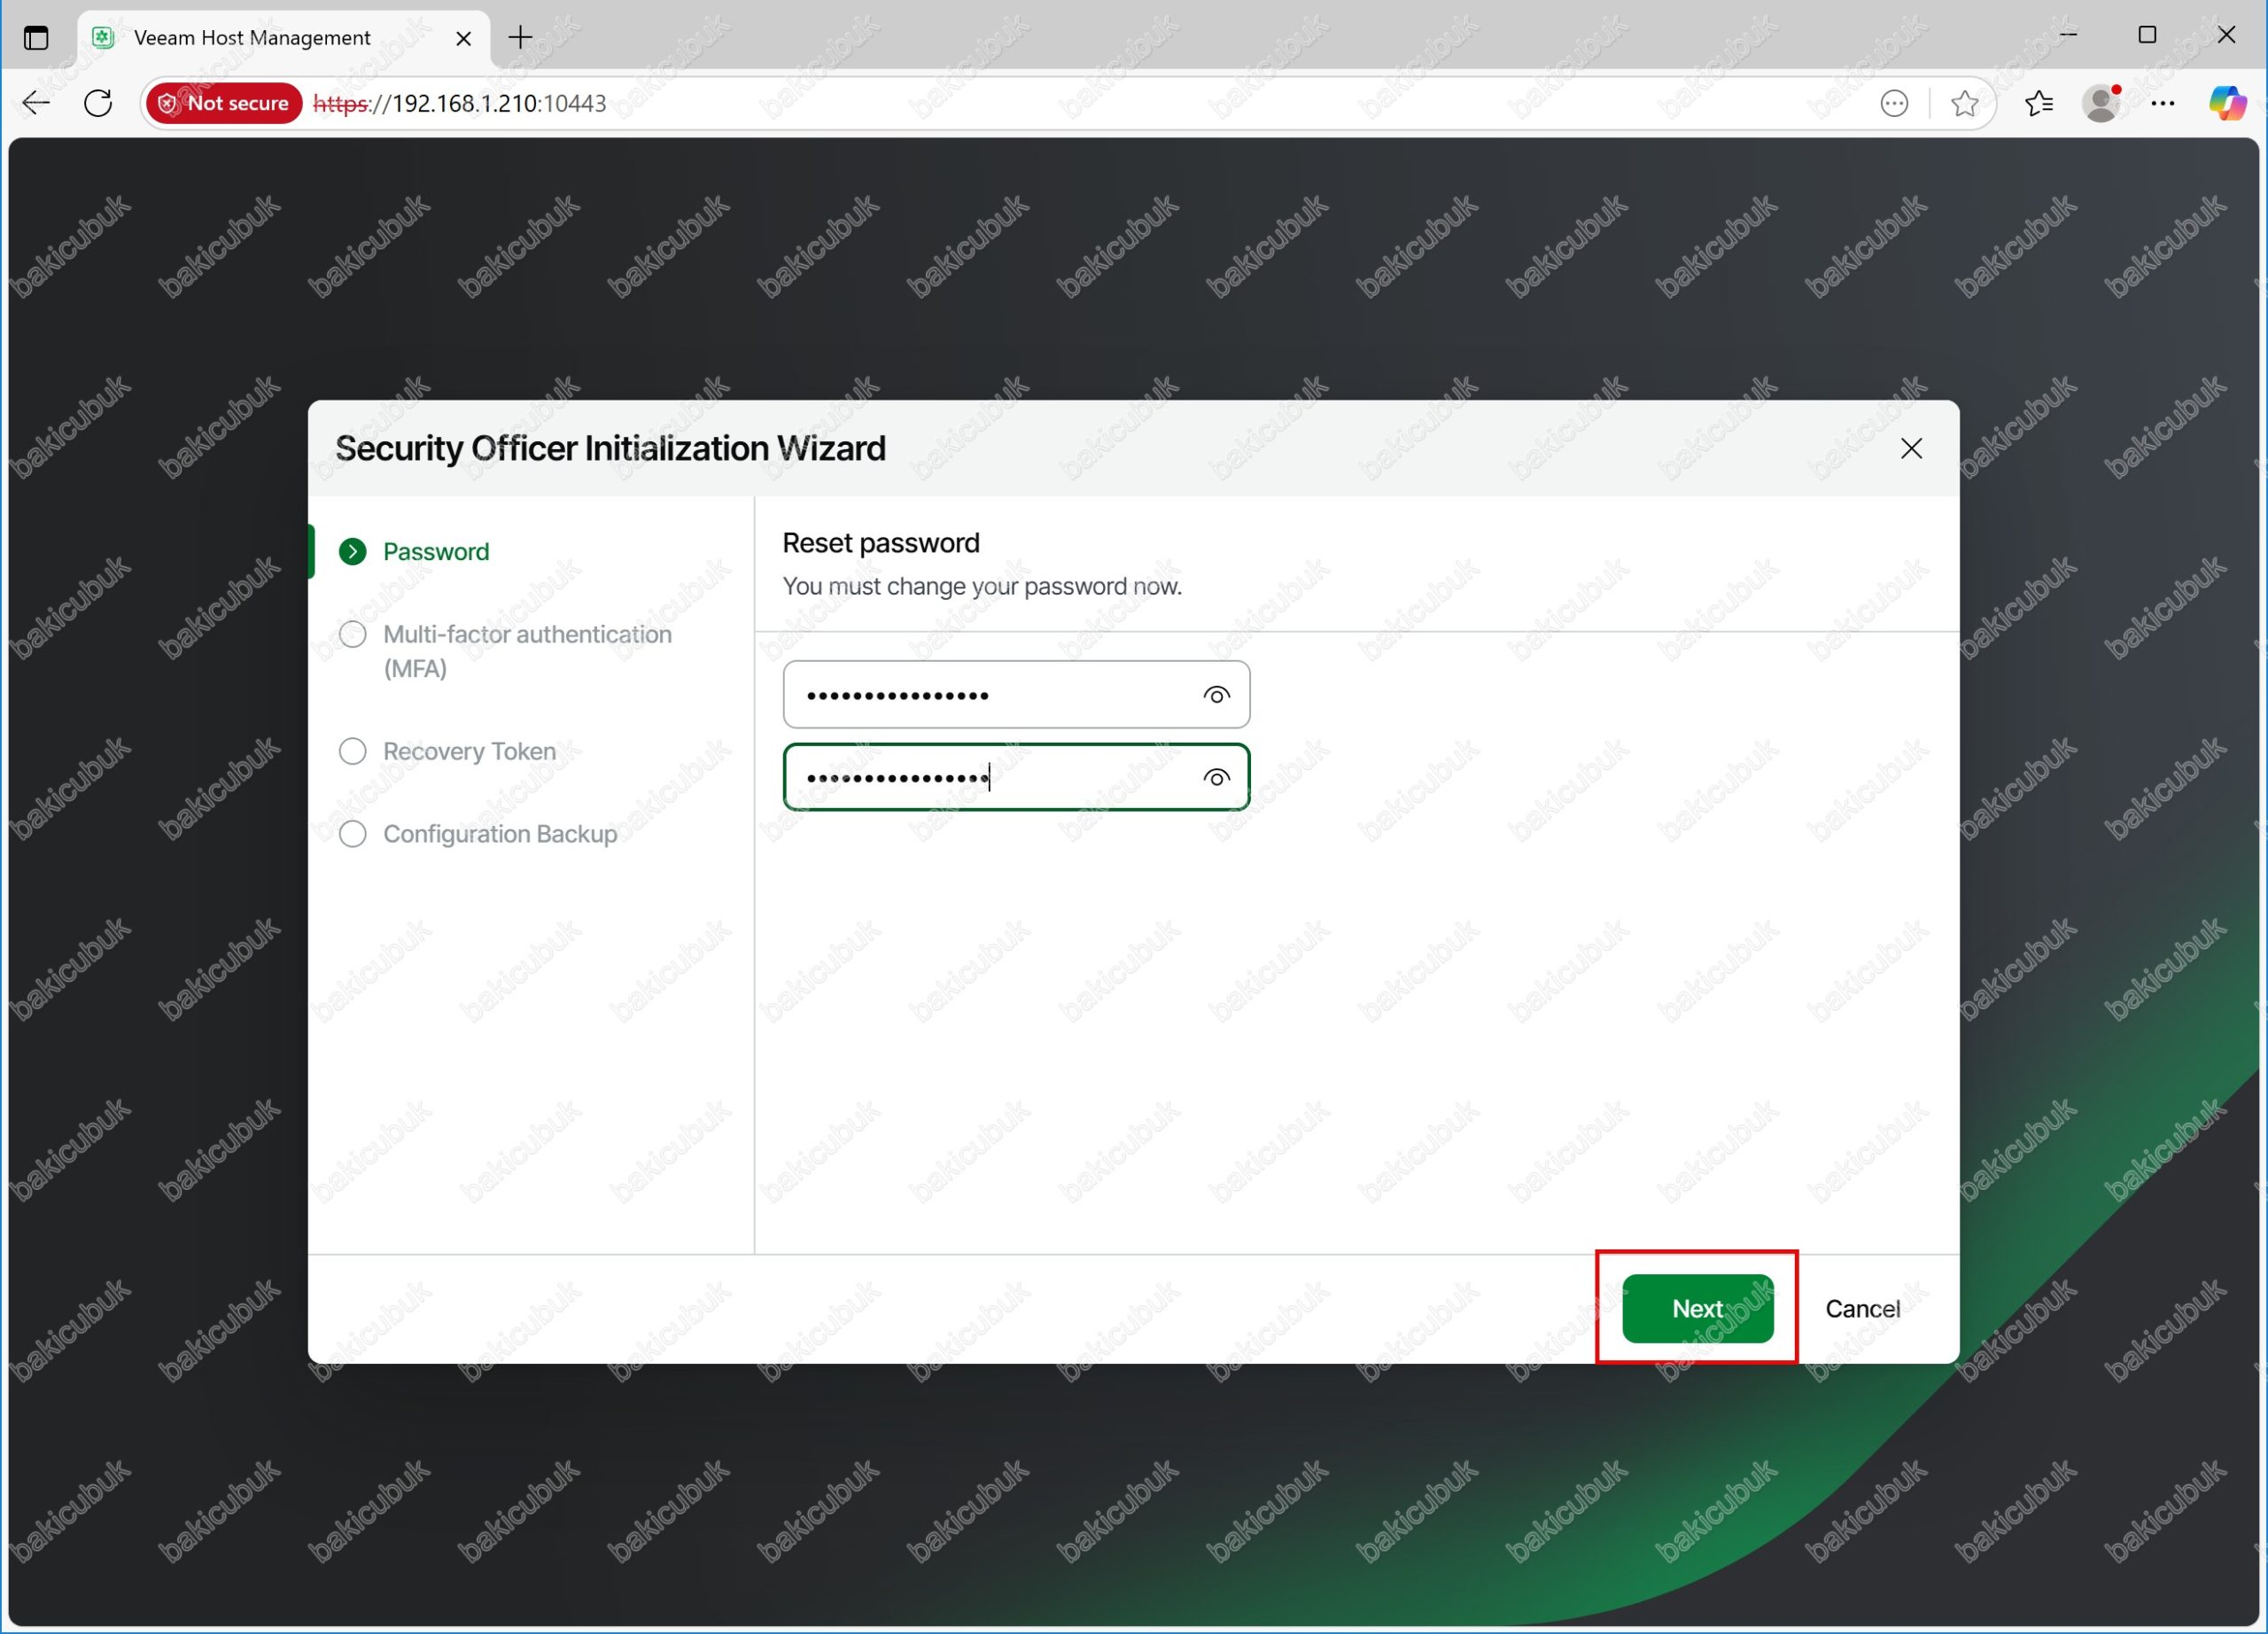Click the 'Reset password' heading text

coord(881,543)
